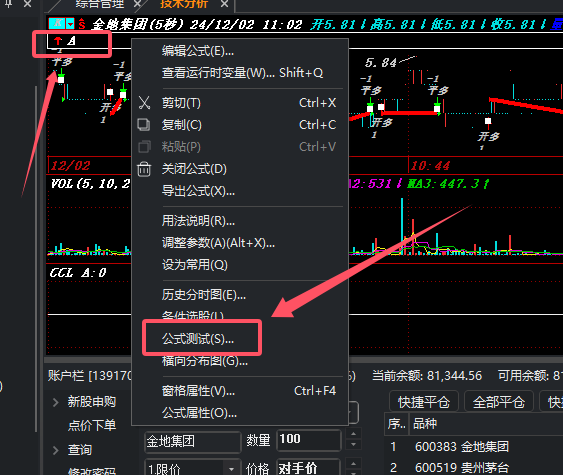Open the 1.限价 order type dropdown
Image resolution: width=563 pixels, height=475 pixels.
[x=231, y=469]
